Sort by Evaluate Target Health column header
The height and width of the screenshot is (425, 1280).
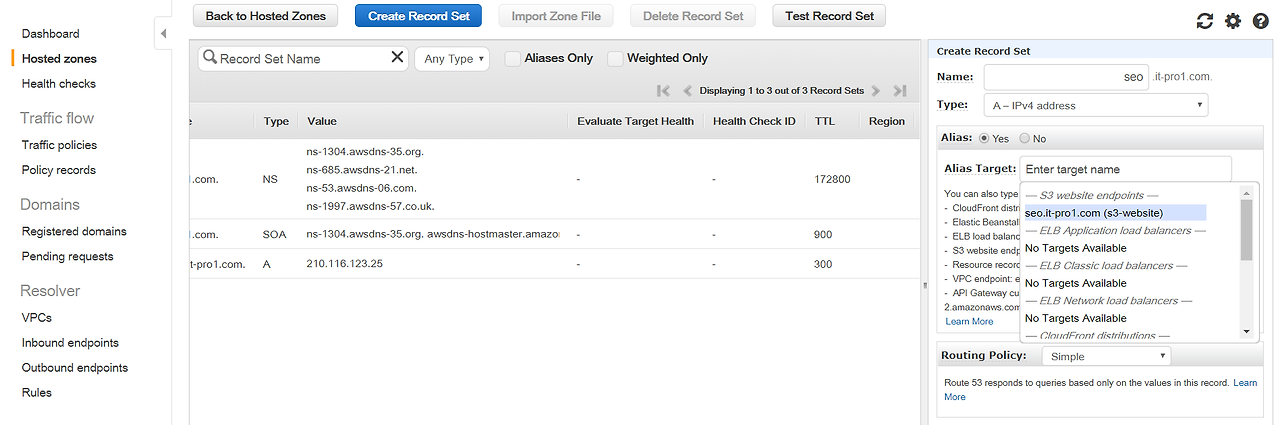pyautogui.click(x=636, y=121)
